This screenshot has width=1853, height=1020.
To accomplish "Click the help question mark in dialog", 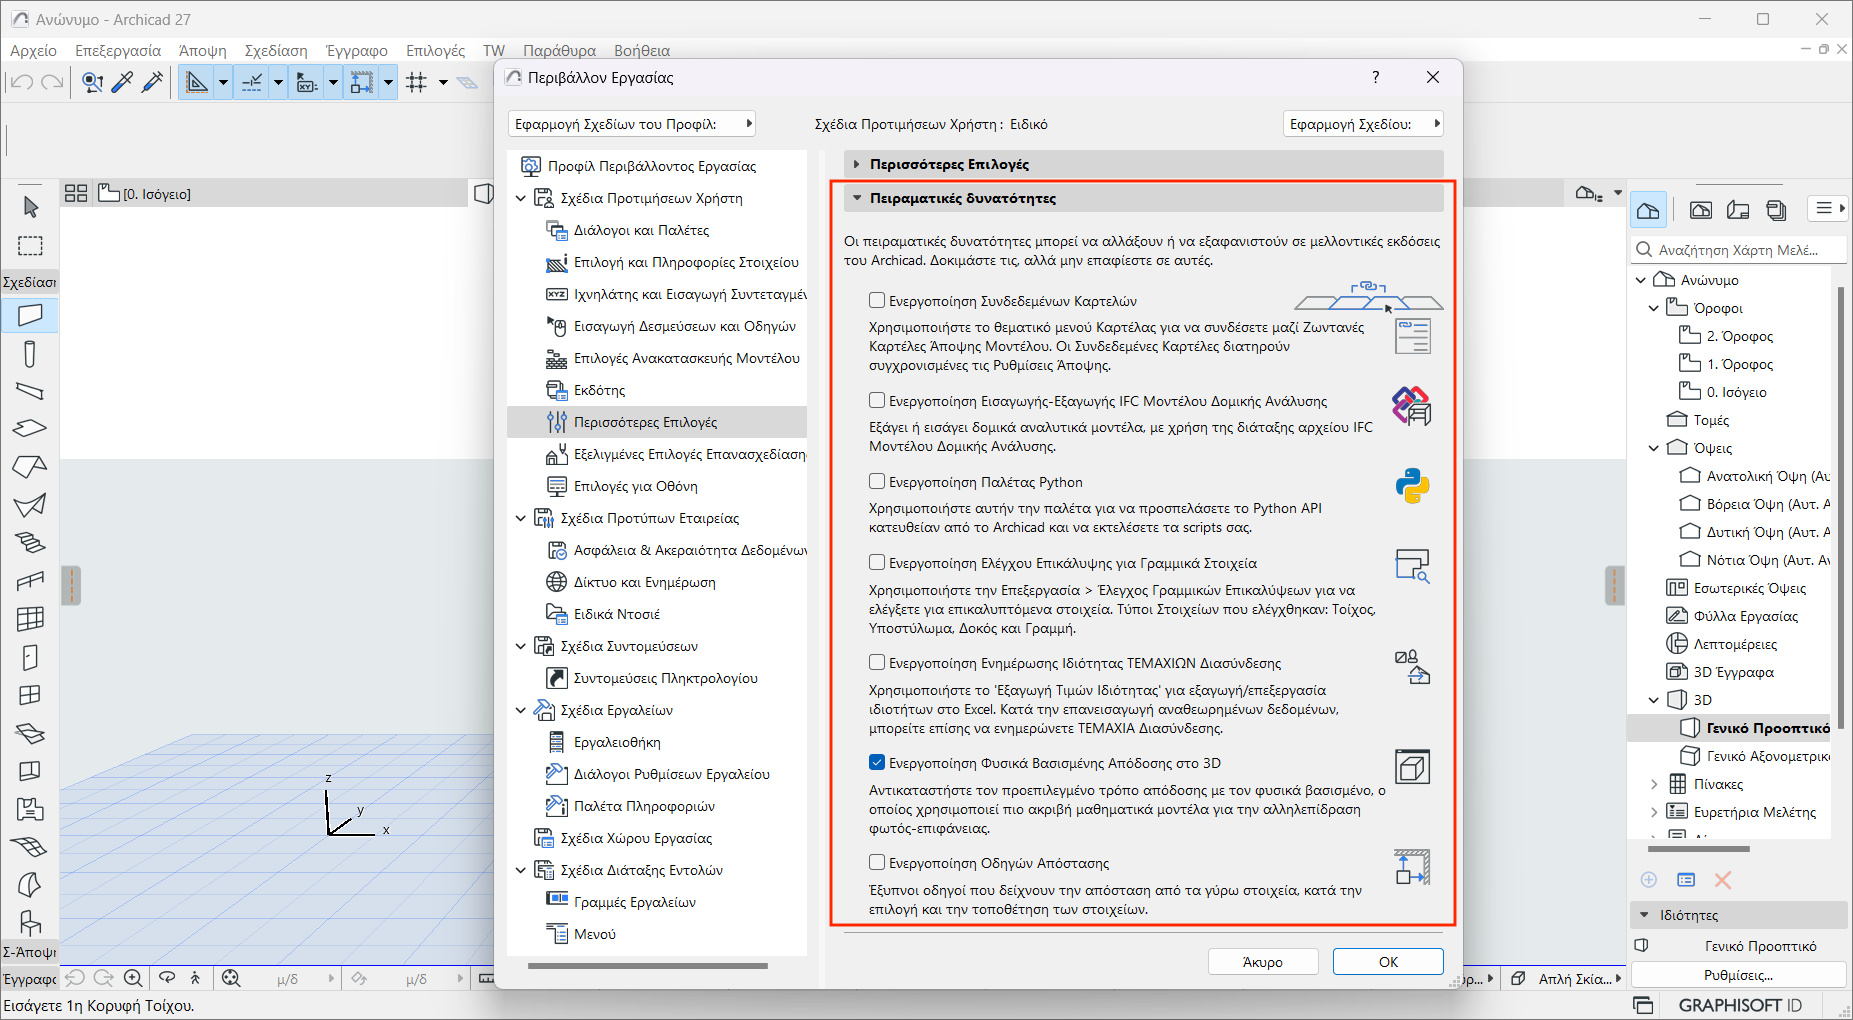I will [1375, 77].
